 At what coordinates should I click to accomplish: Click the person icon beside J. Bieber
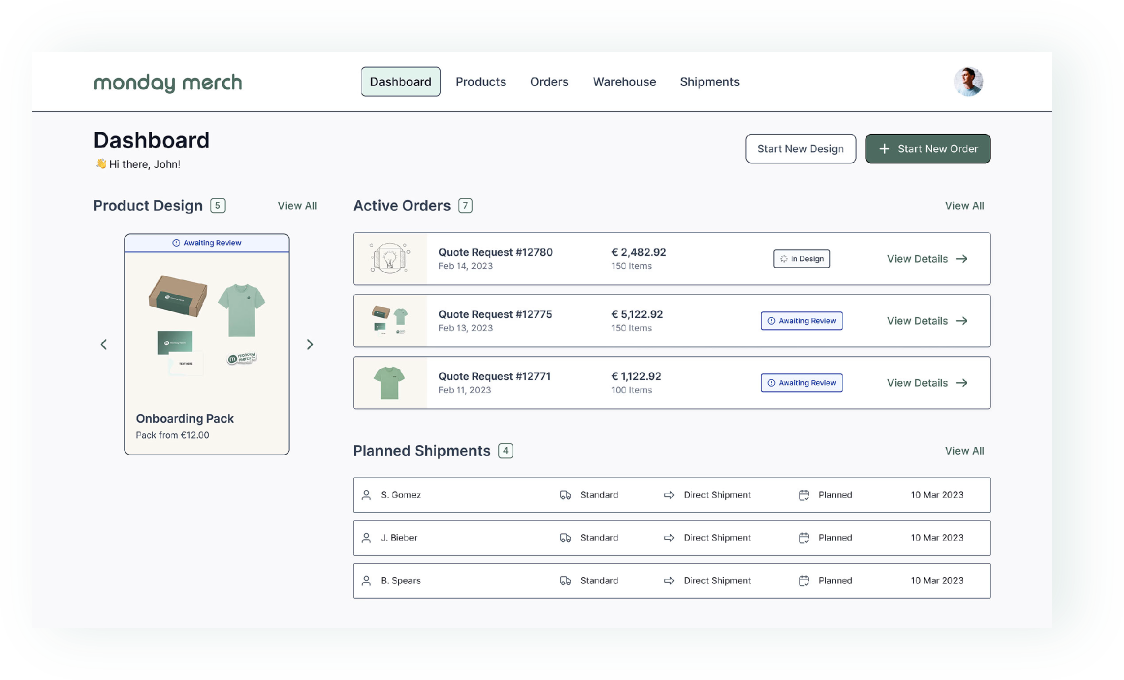click(x=366, y=538)
